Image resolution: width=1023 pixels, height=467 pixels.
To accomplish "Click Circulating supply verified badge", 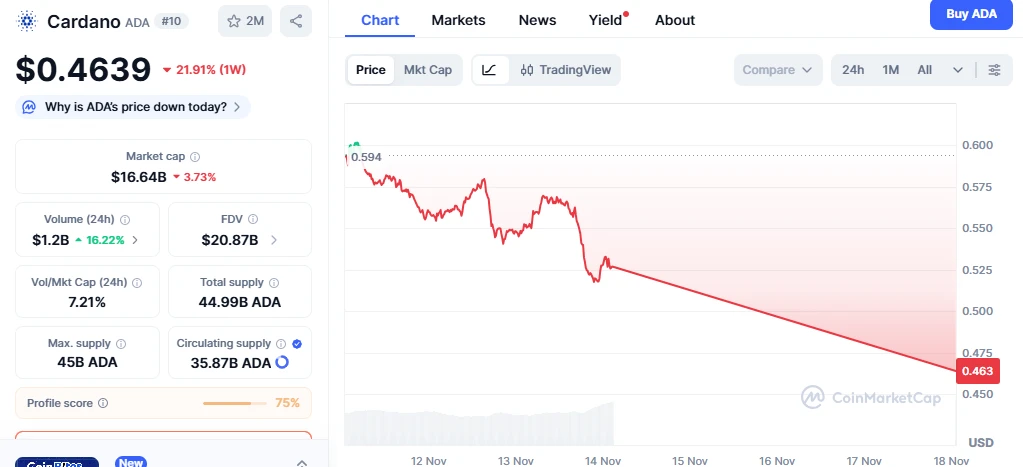I will [x=297, y=344].
